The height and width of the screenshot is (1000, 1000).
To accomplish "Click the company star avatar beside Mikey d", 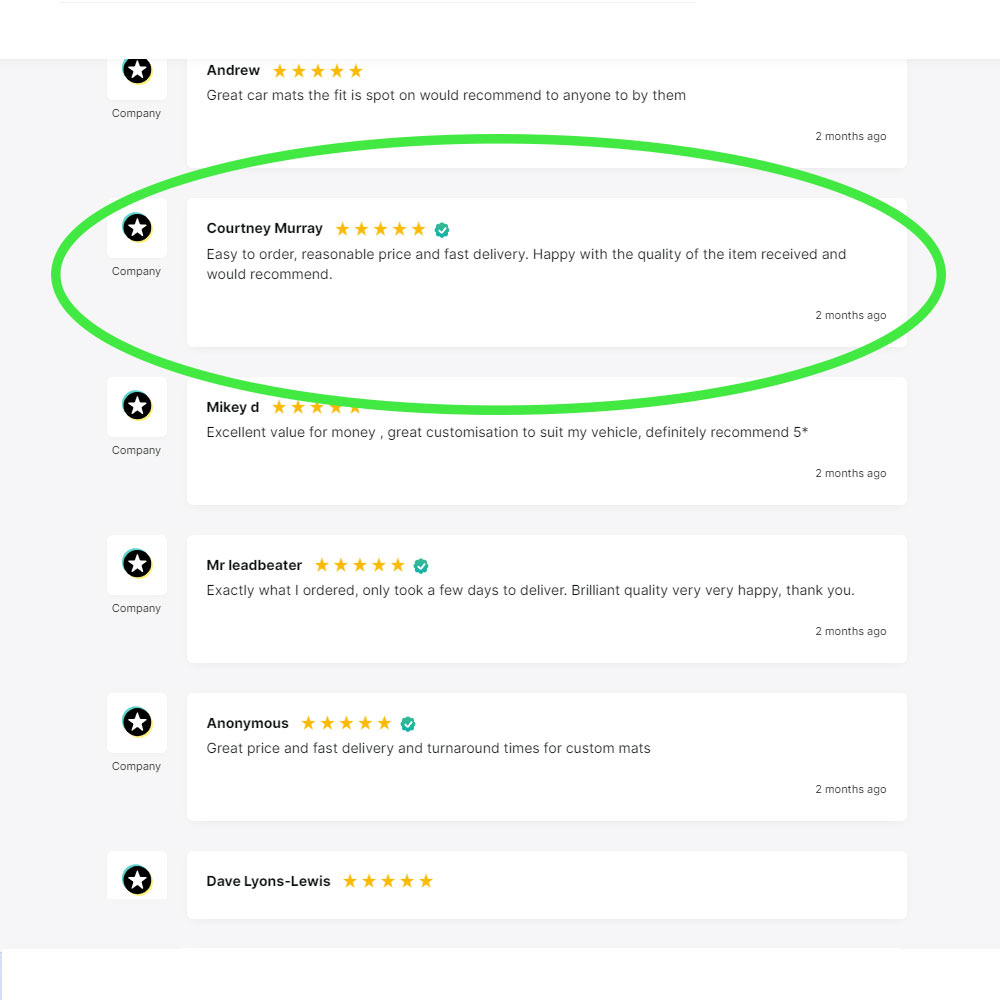I will coord(137,406).
